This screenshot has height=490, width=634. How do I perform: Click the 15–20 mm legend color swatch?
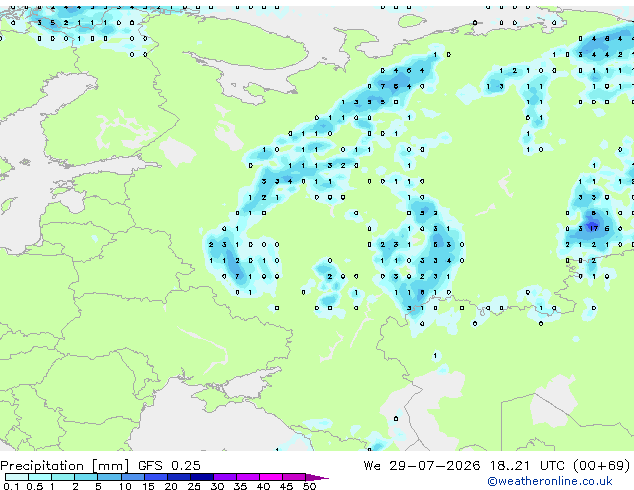155,477
